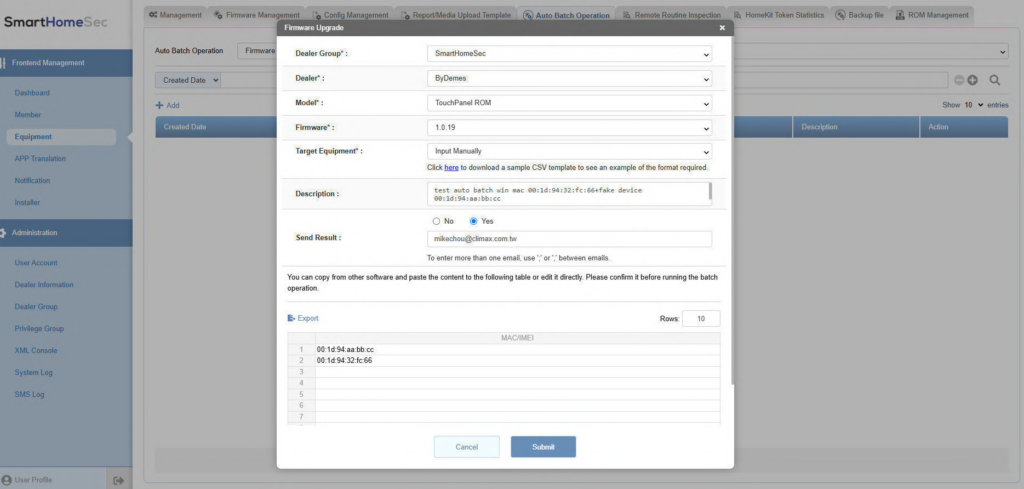The width and height of the screenshot is (1024, 489).
Task: Expand the Administration section header
Action: 66,233
